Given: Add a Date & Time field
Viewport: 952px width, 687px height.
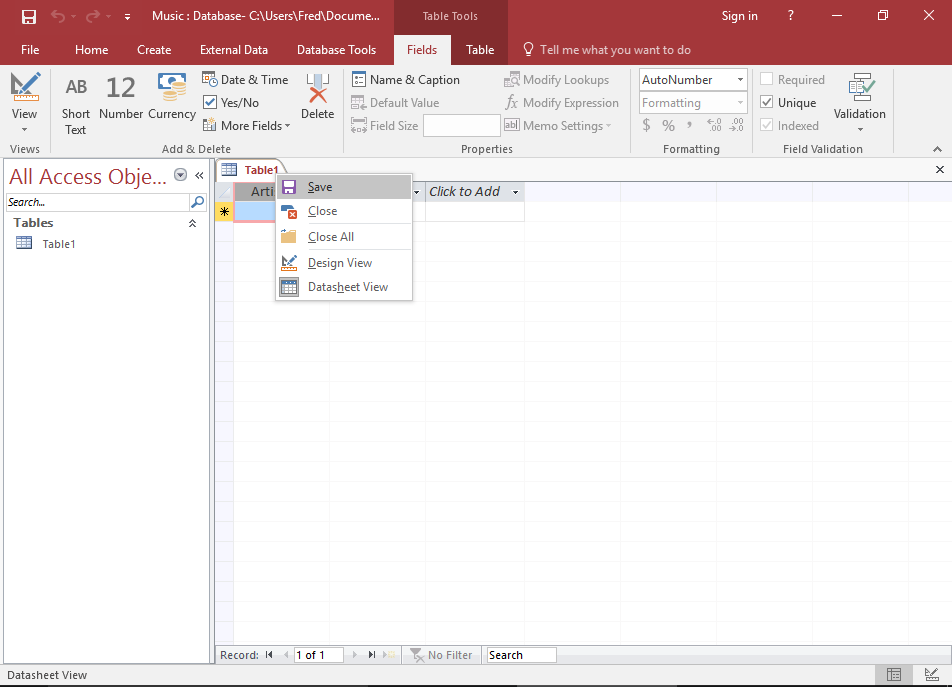Looking at the screenshot, I should 245,80.
